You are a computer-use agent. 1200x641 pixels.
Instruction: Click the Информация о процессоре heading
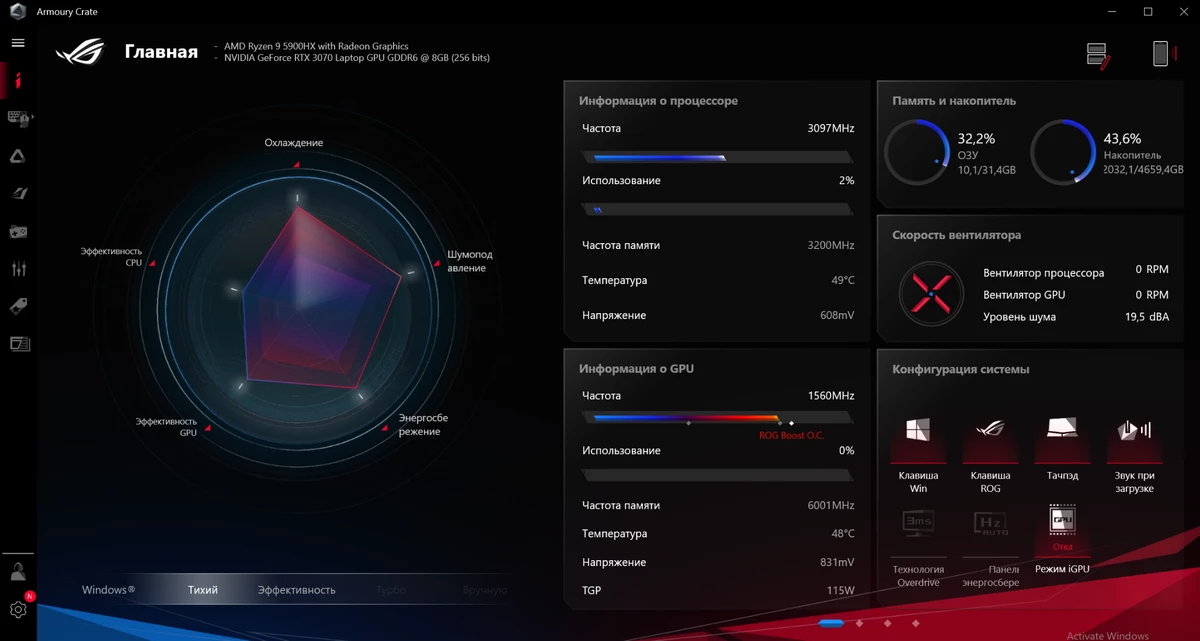[658, 101]
